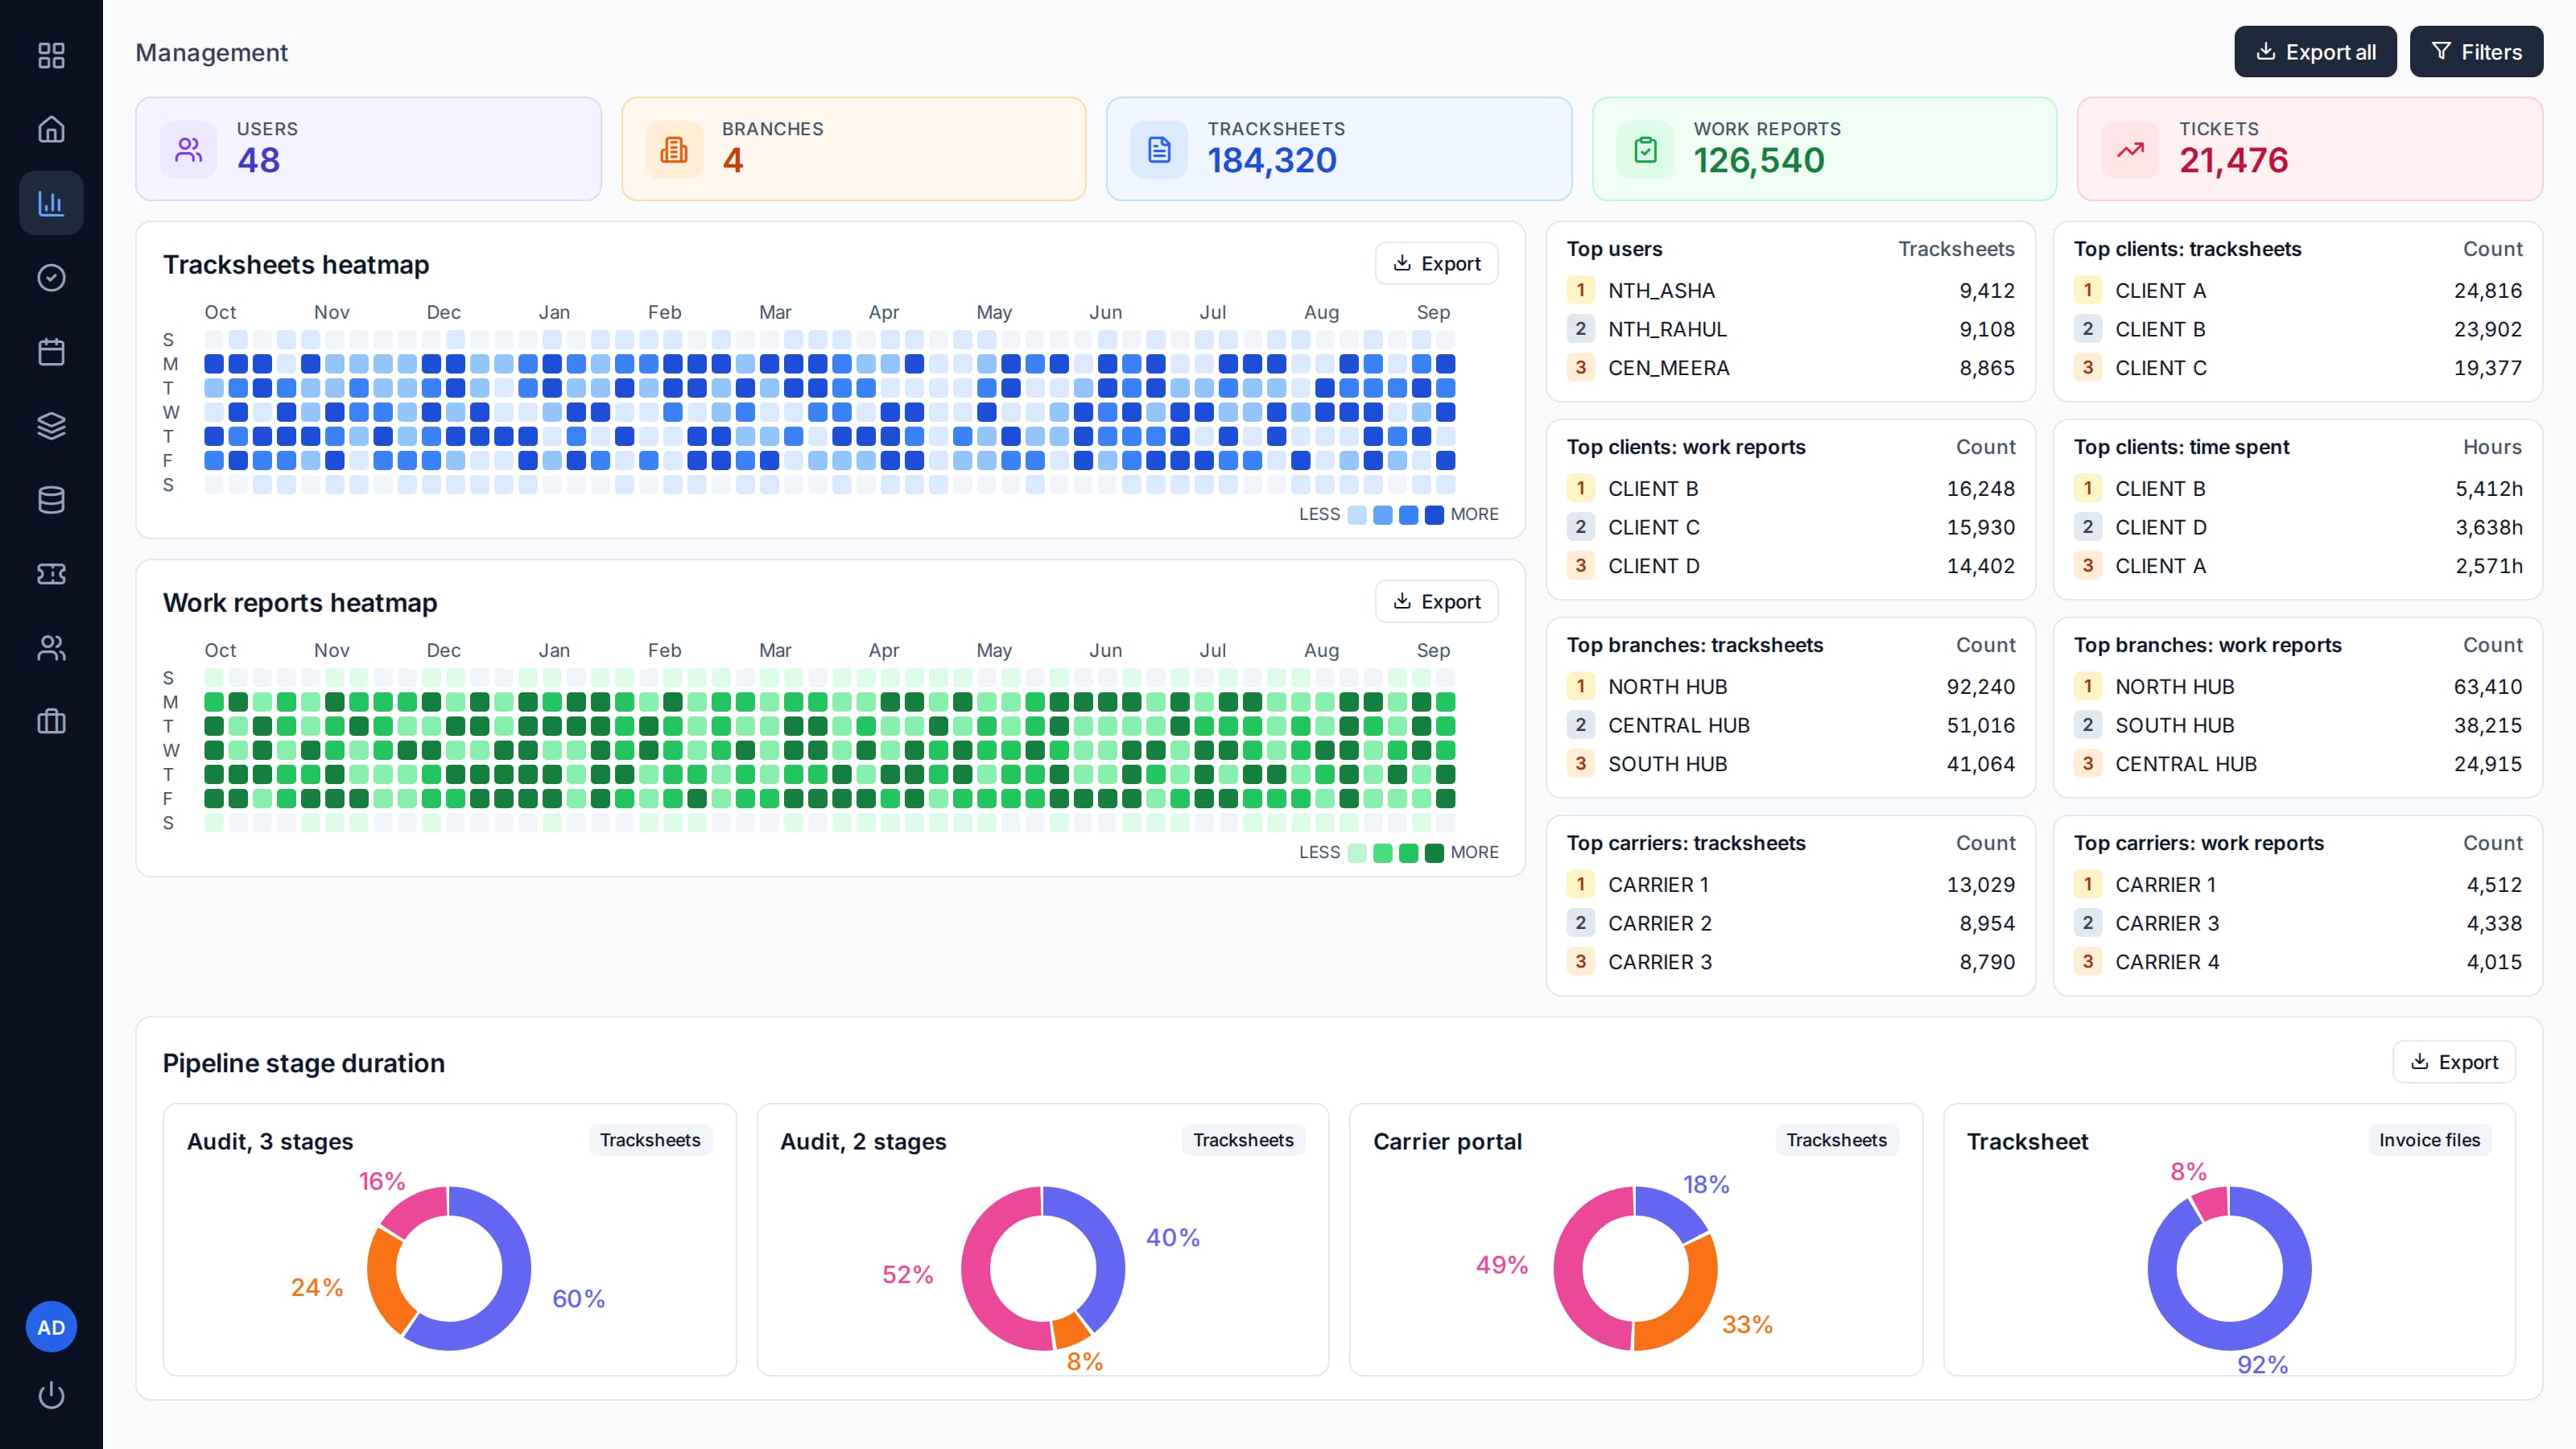Export the Work reports heatmap
The image size is (2576, 1449).
[1436, 601]
